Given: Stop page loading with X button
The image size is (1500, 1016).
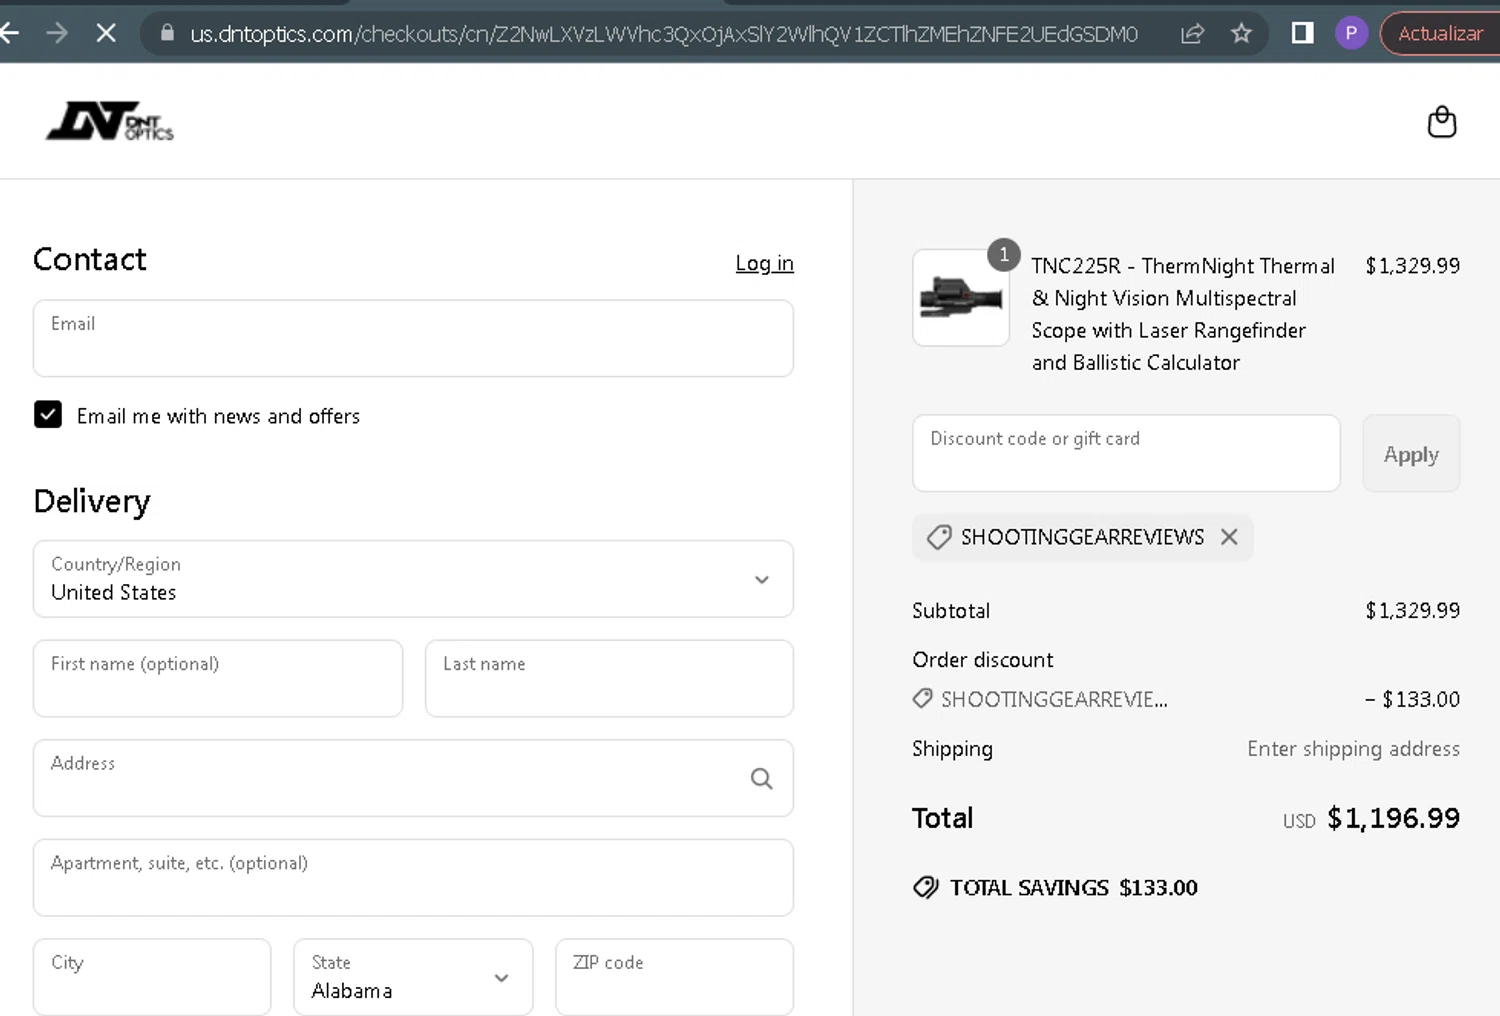Looking at the screenshot, I should coord(106,33).
